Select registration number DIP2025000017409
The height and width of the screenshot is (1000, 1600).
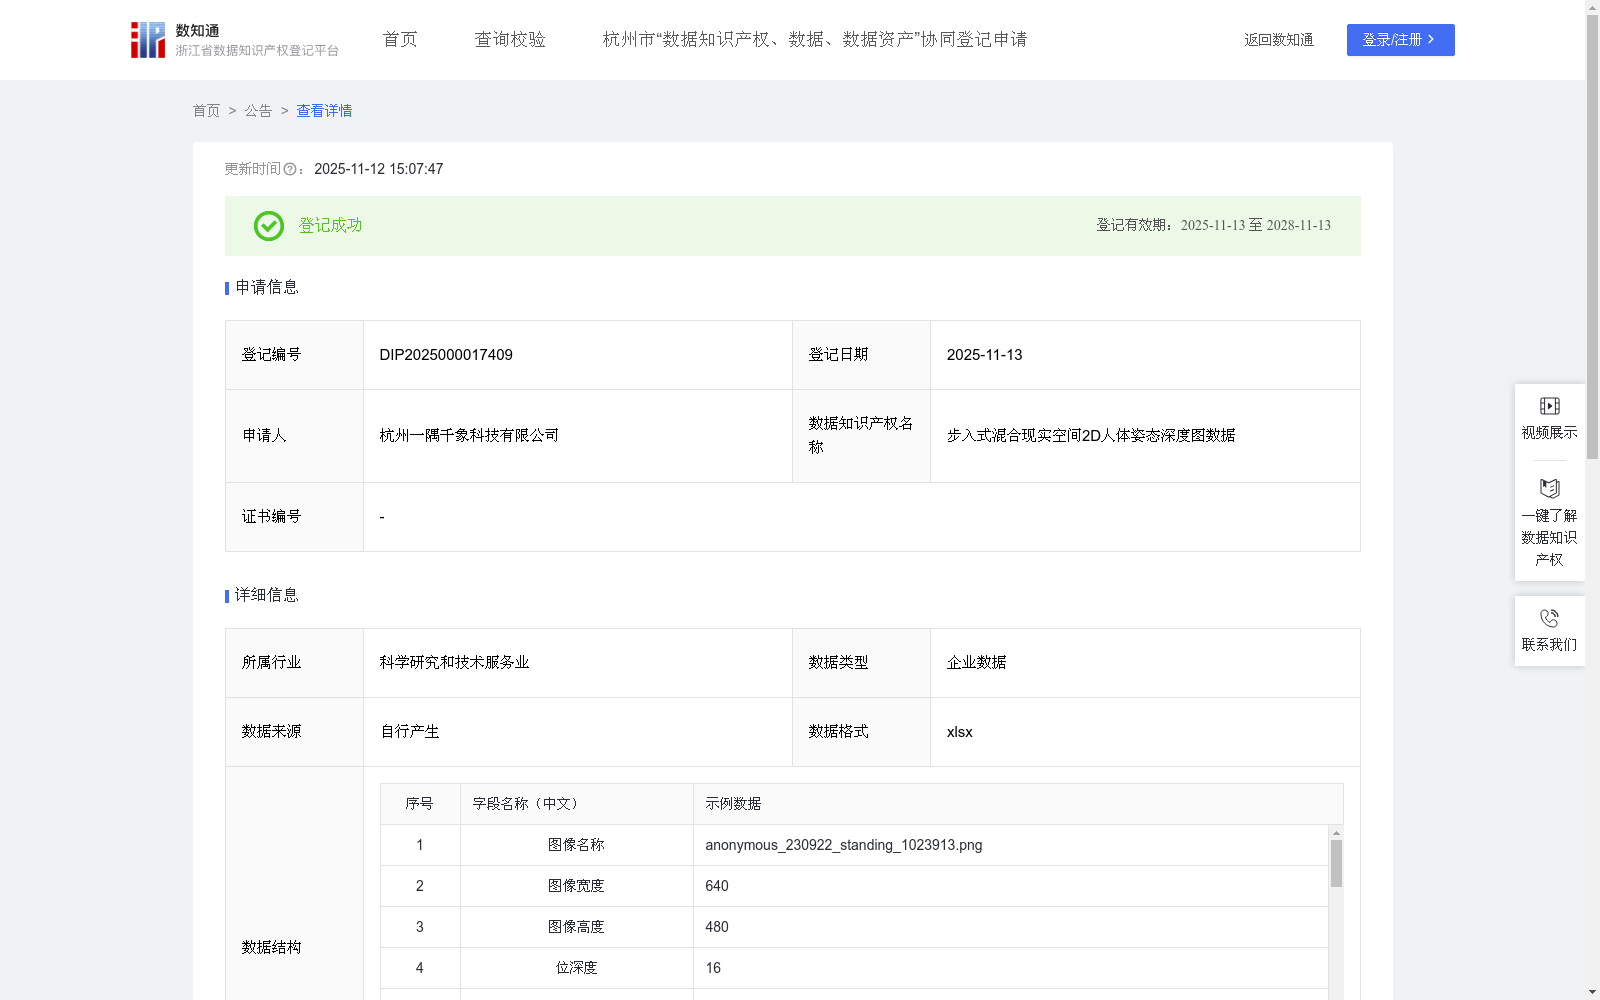tap(446, 355)
